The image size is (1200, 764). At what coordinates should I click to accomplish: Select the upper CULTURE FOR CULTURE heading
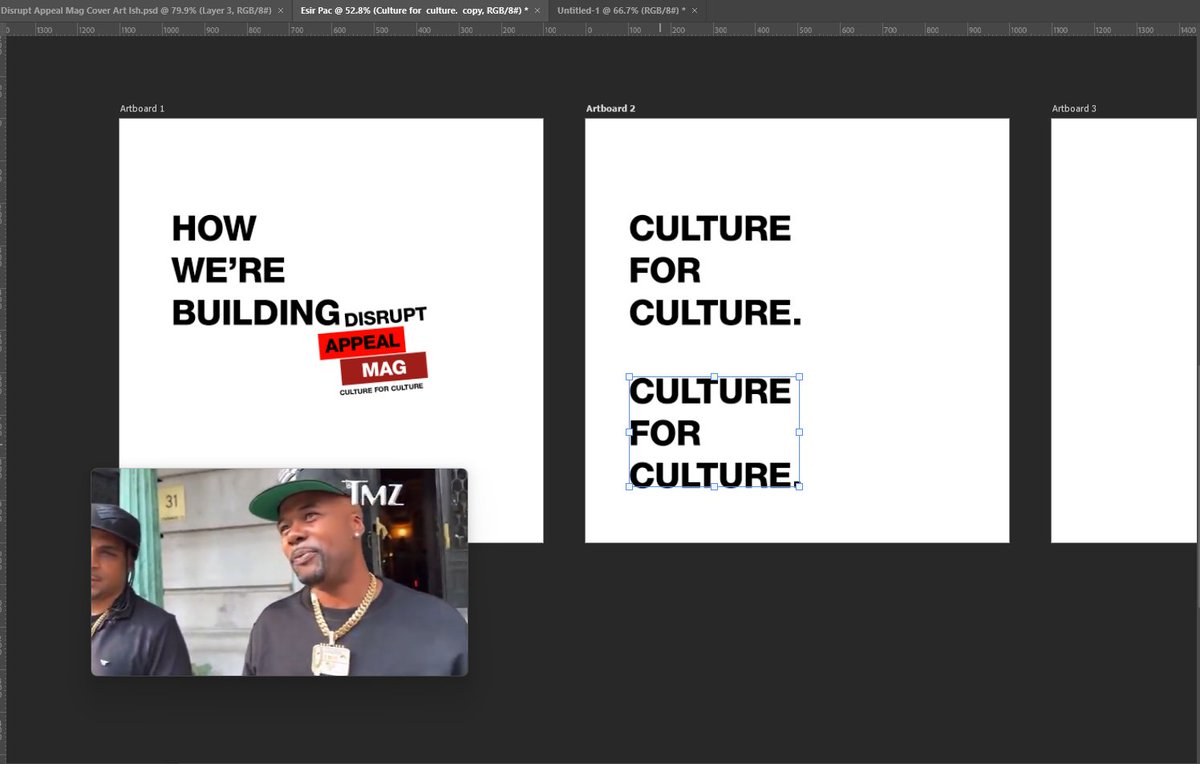(x=710, y=270)
